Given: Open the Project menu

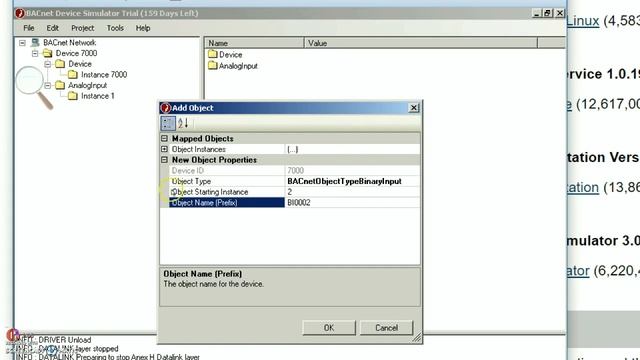Looking at the screenshot, I should (82, 28).
